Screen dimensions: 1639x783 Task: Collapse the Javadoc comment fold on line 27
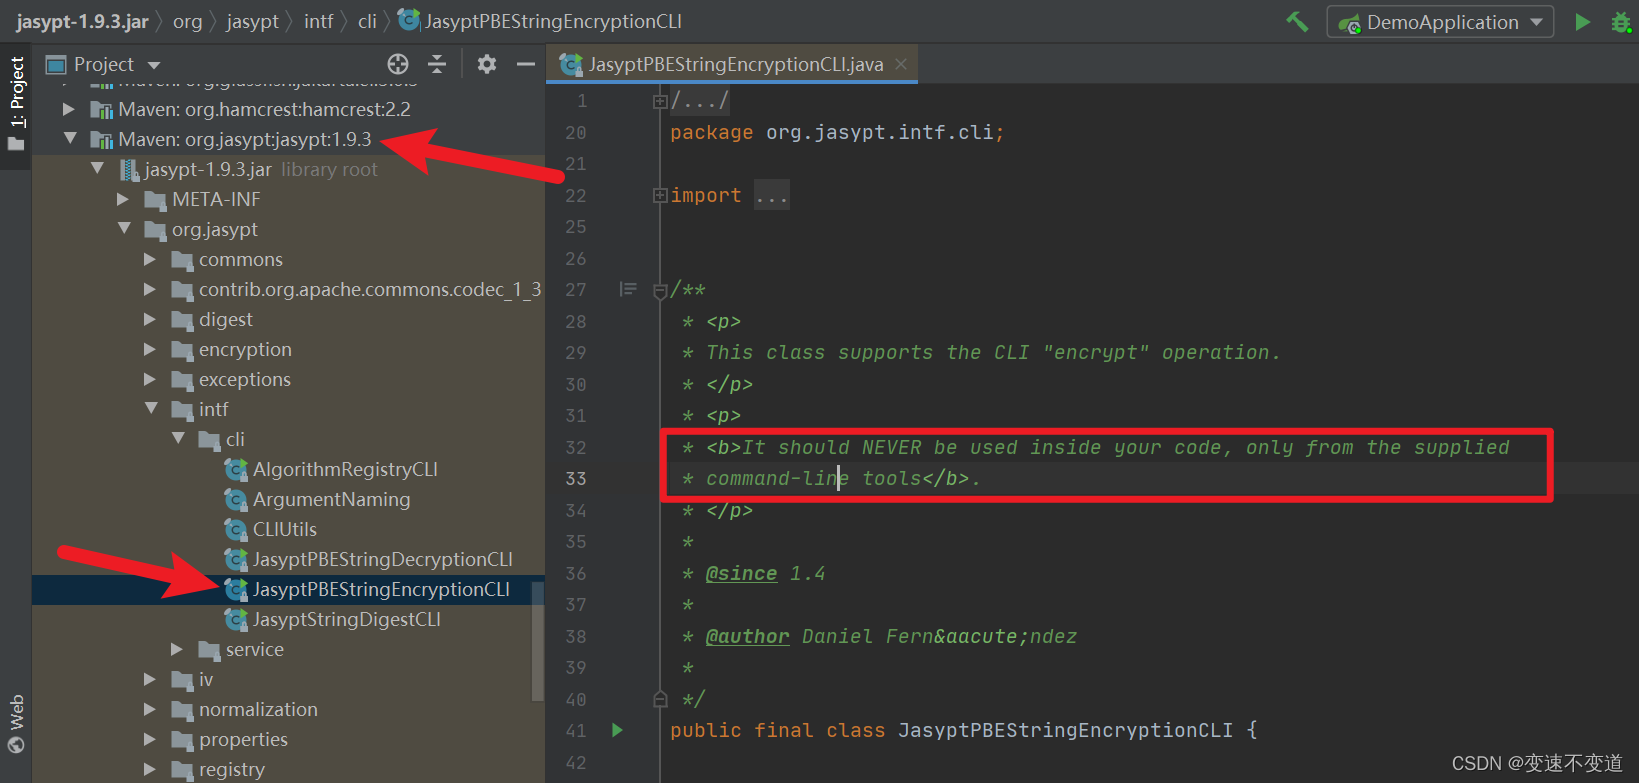(x=660, y=291)
